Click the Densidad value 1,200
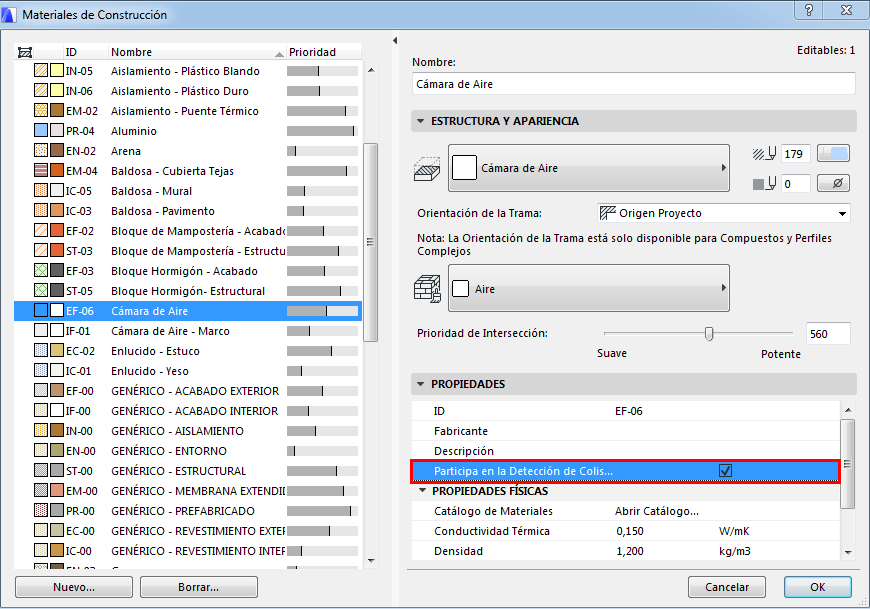 click(630, 551)
